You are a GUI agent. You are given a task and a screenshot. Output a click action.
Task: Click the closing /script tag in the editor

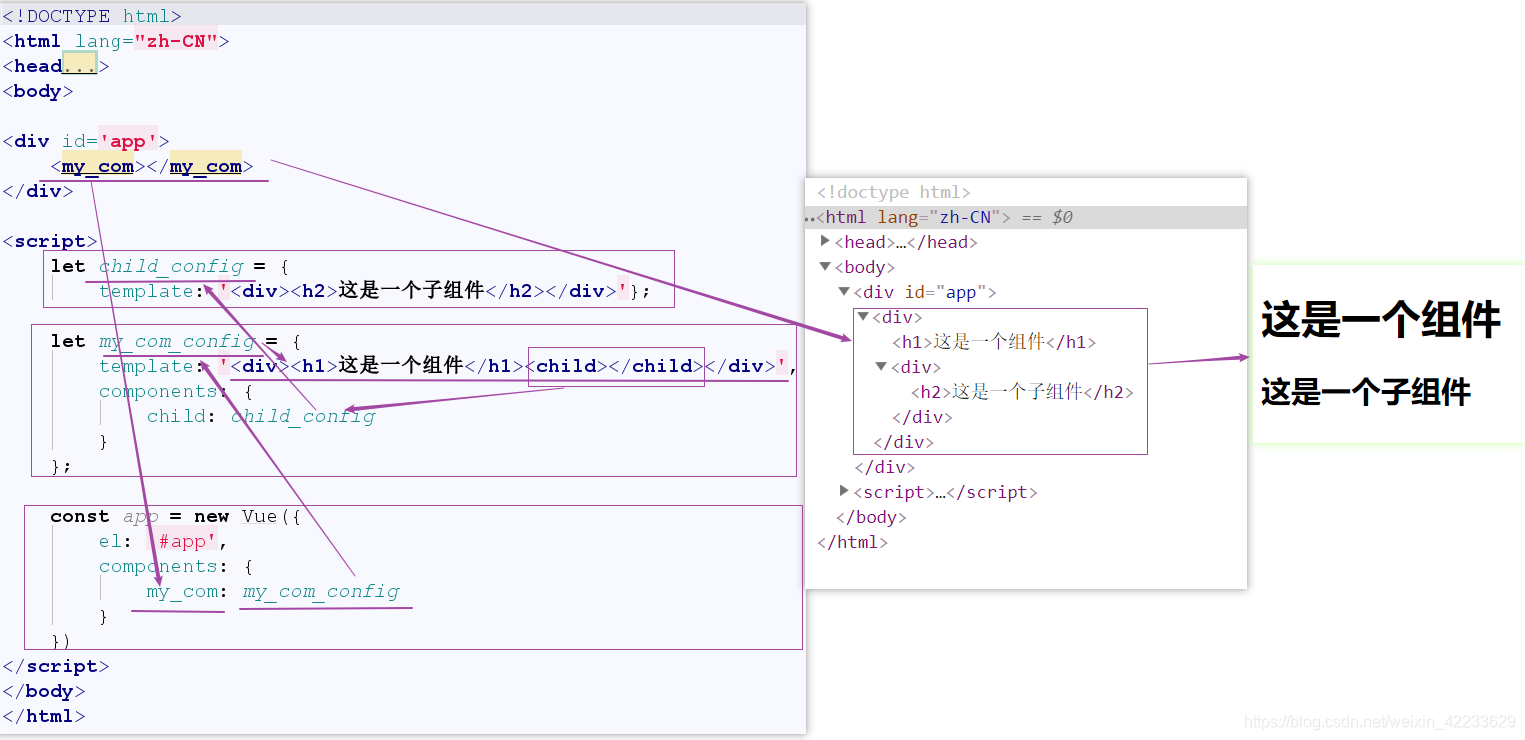[x=56, y=666]
